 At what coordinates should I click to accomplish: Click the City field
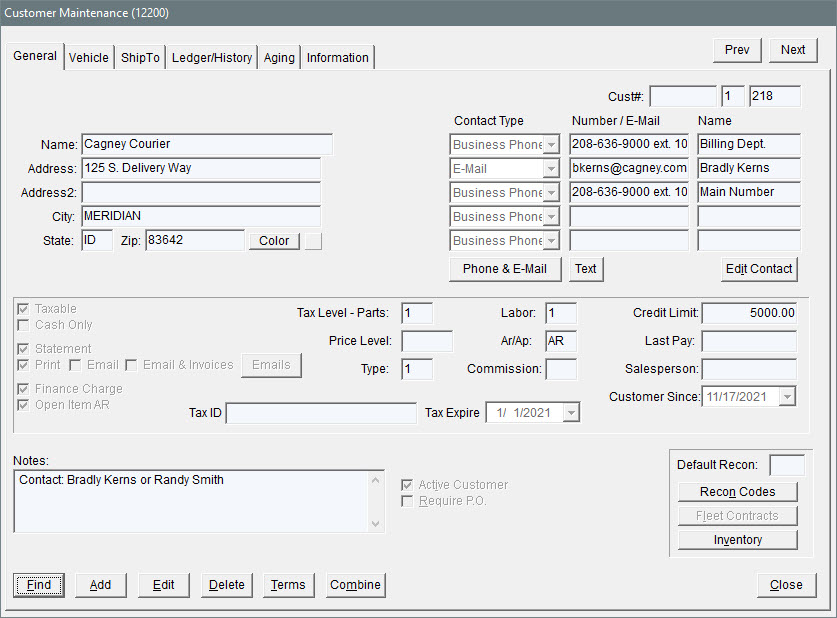click(x=201, y=216)
